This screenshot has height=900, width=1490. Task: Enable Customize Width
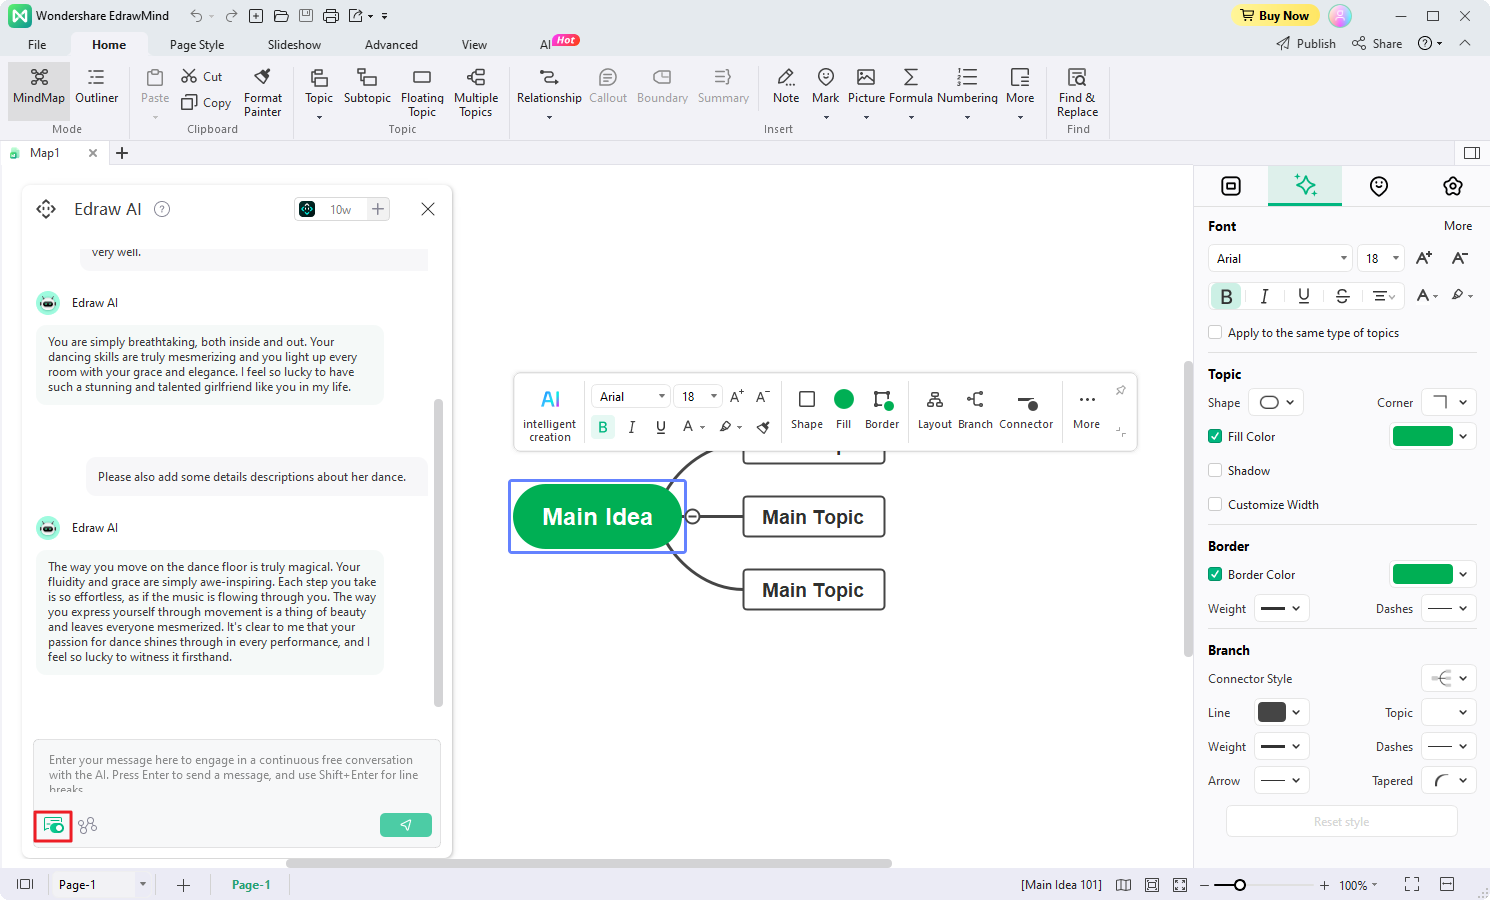click(1215, 505)
